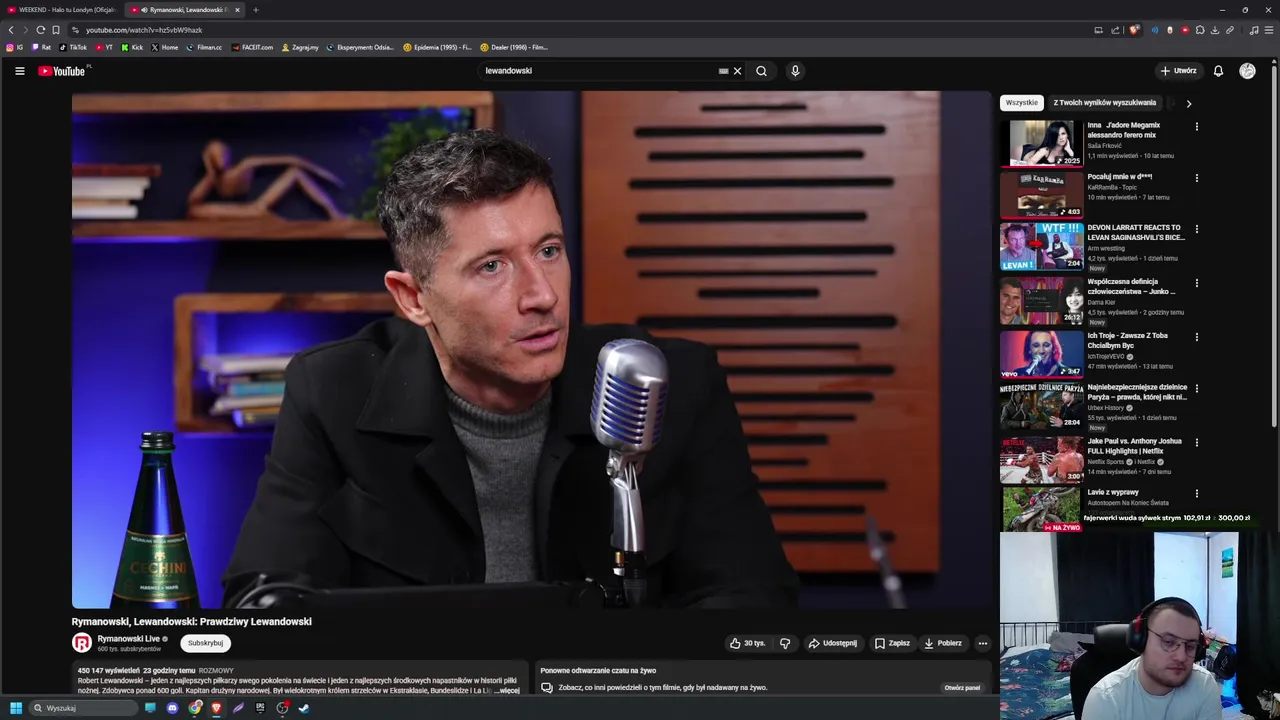This screenshot has width=1280, height=720.
Task: Open options menu for the Ich Troje video
Action: pos(1196,337)
